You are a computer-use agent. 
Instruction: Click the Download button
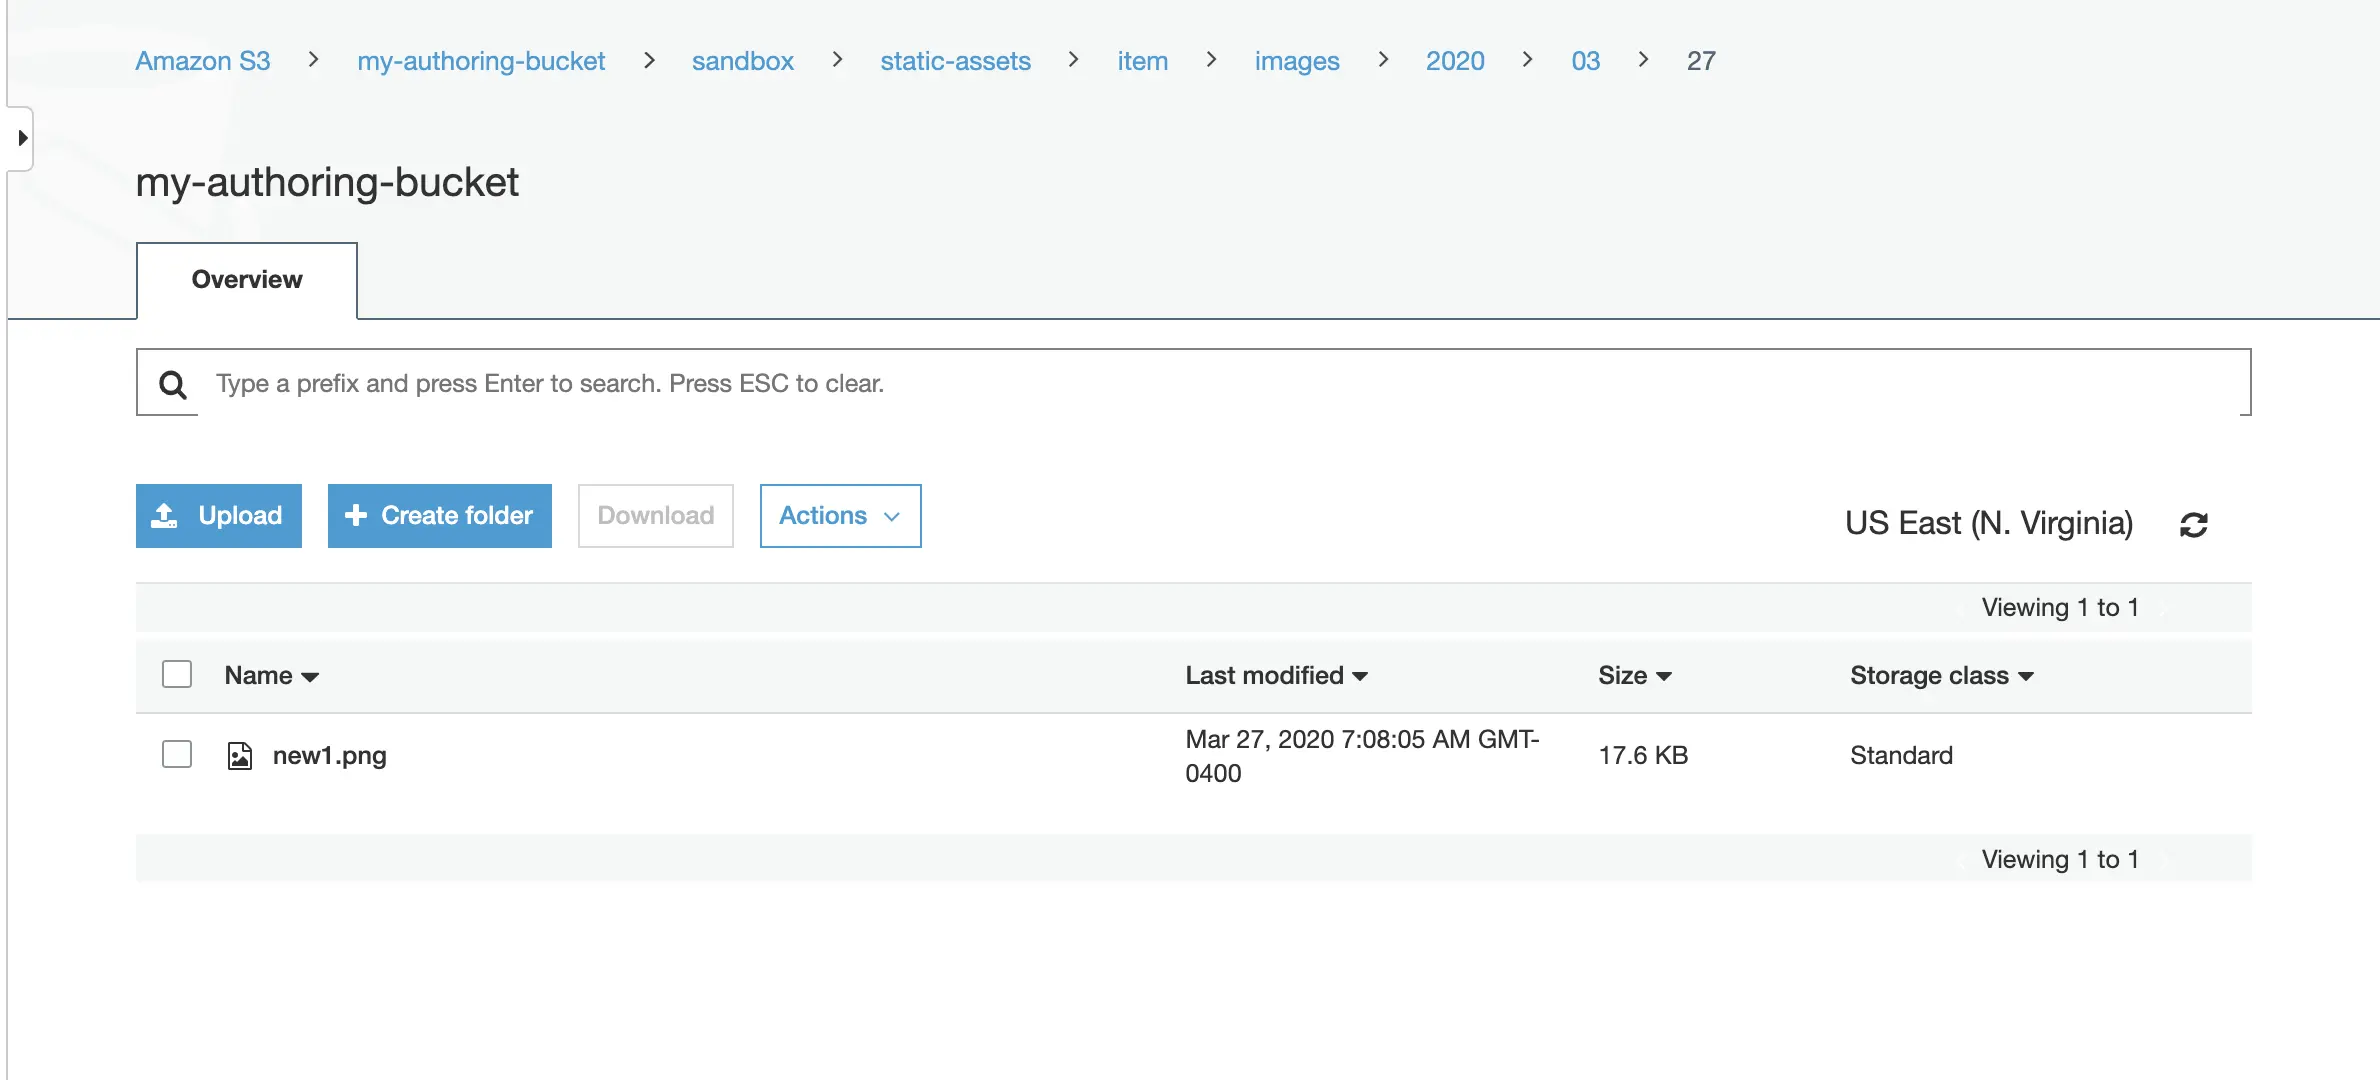(x=656, y=516)
